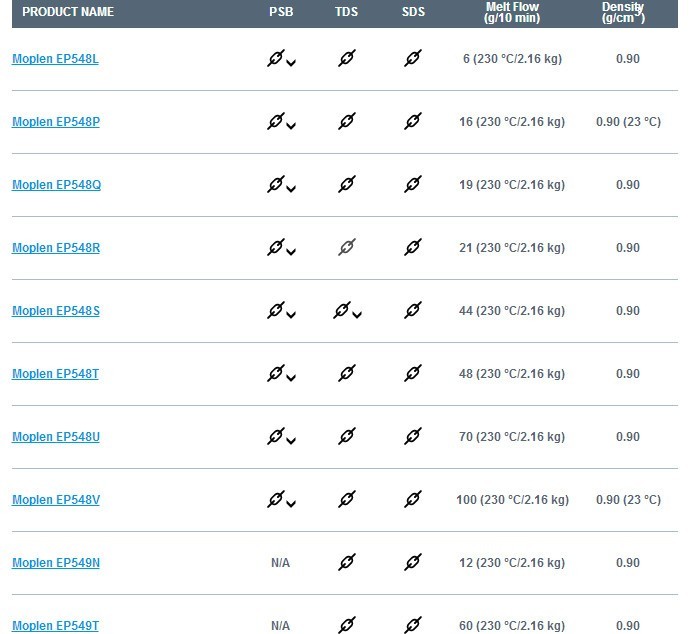The image size is (694, 634).
Task: Expand PSB dropdown chevron for Moplen EP548T
Action: tap(291, 378)
